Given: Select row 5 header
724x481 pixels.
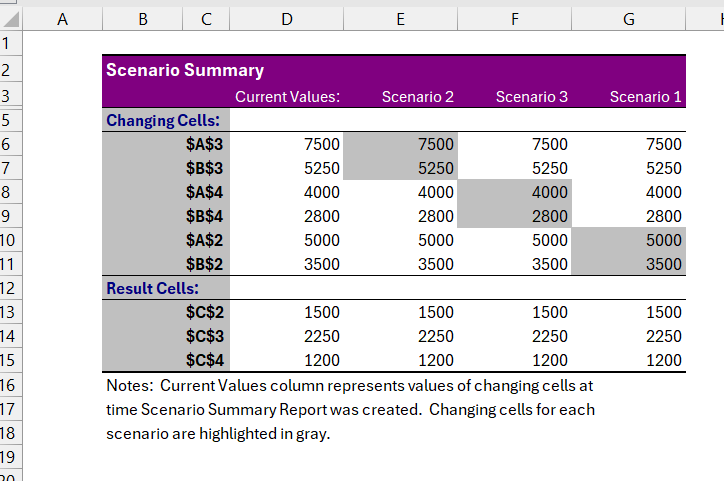Looking at the screenshot, I should pyautogui.click(x=11, y=120).
